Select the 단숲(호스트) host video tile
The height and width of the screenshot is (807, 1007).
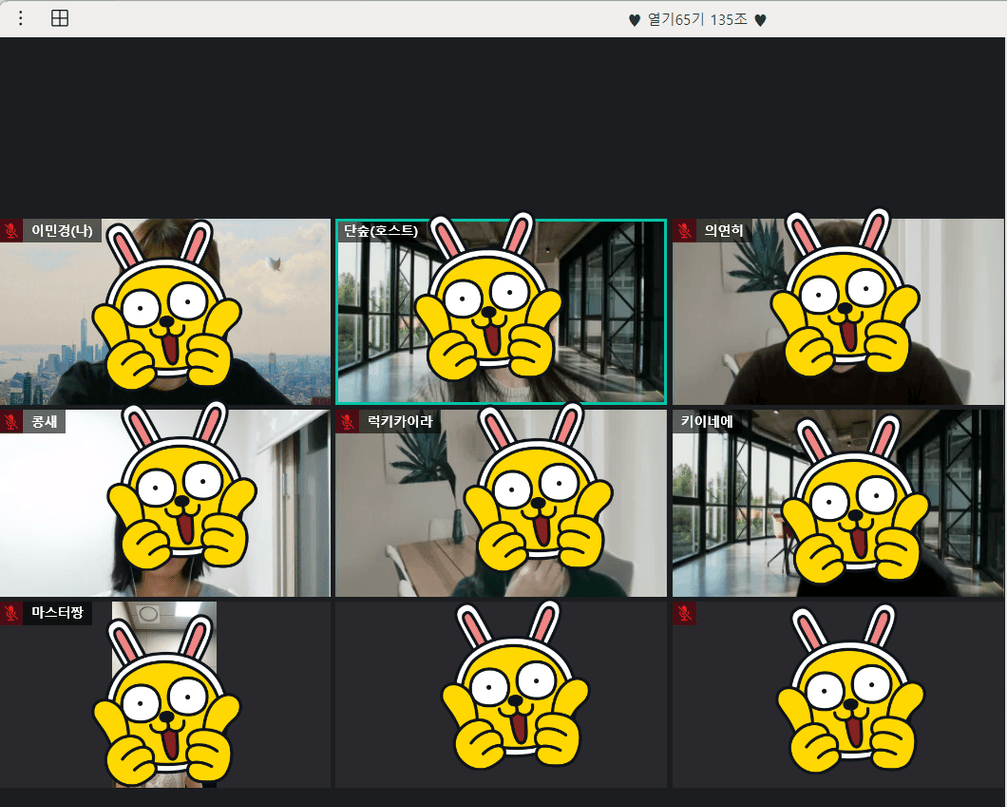click(501, 312)
